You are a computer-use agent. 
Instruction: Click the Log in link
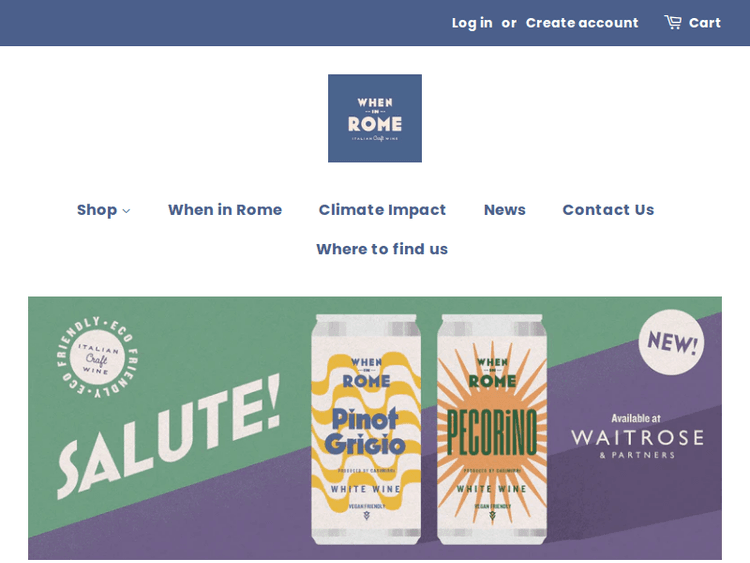tap(472, 23)
